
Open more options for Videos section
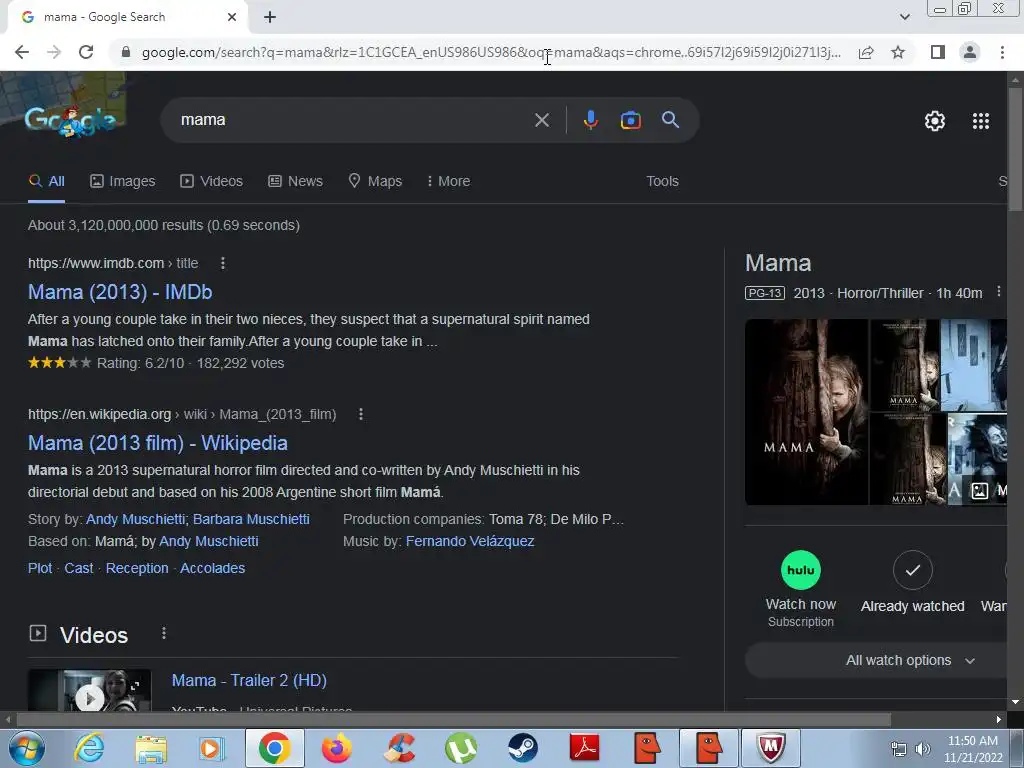pyautogui.click(x=164, y=633)
